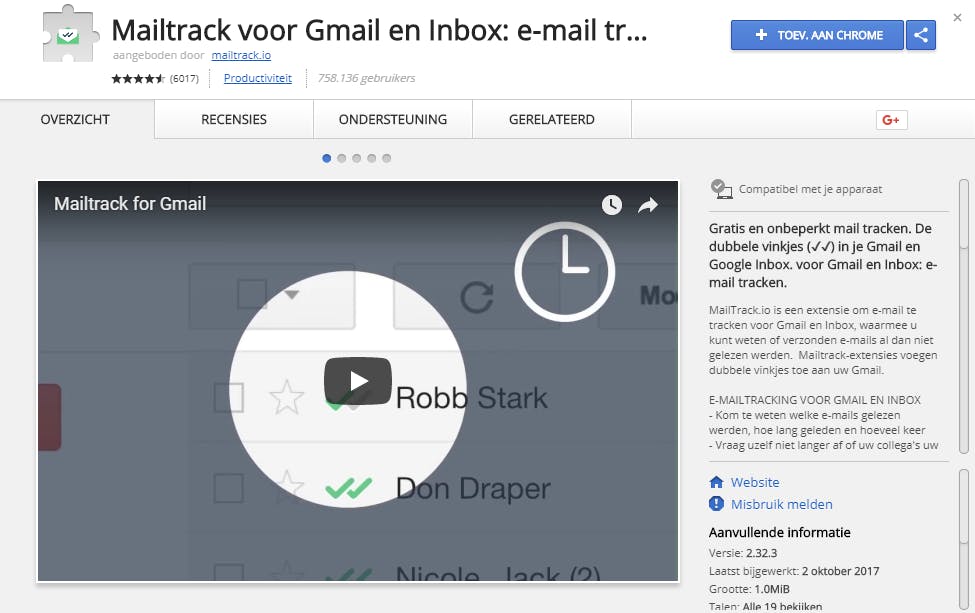The height and width of the screenshot is (613, 975).
Task: Click the Watch later clock icon on video
Action: click(612, 205)
